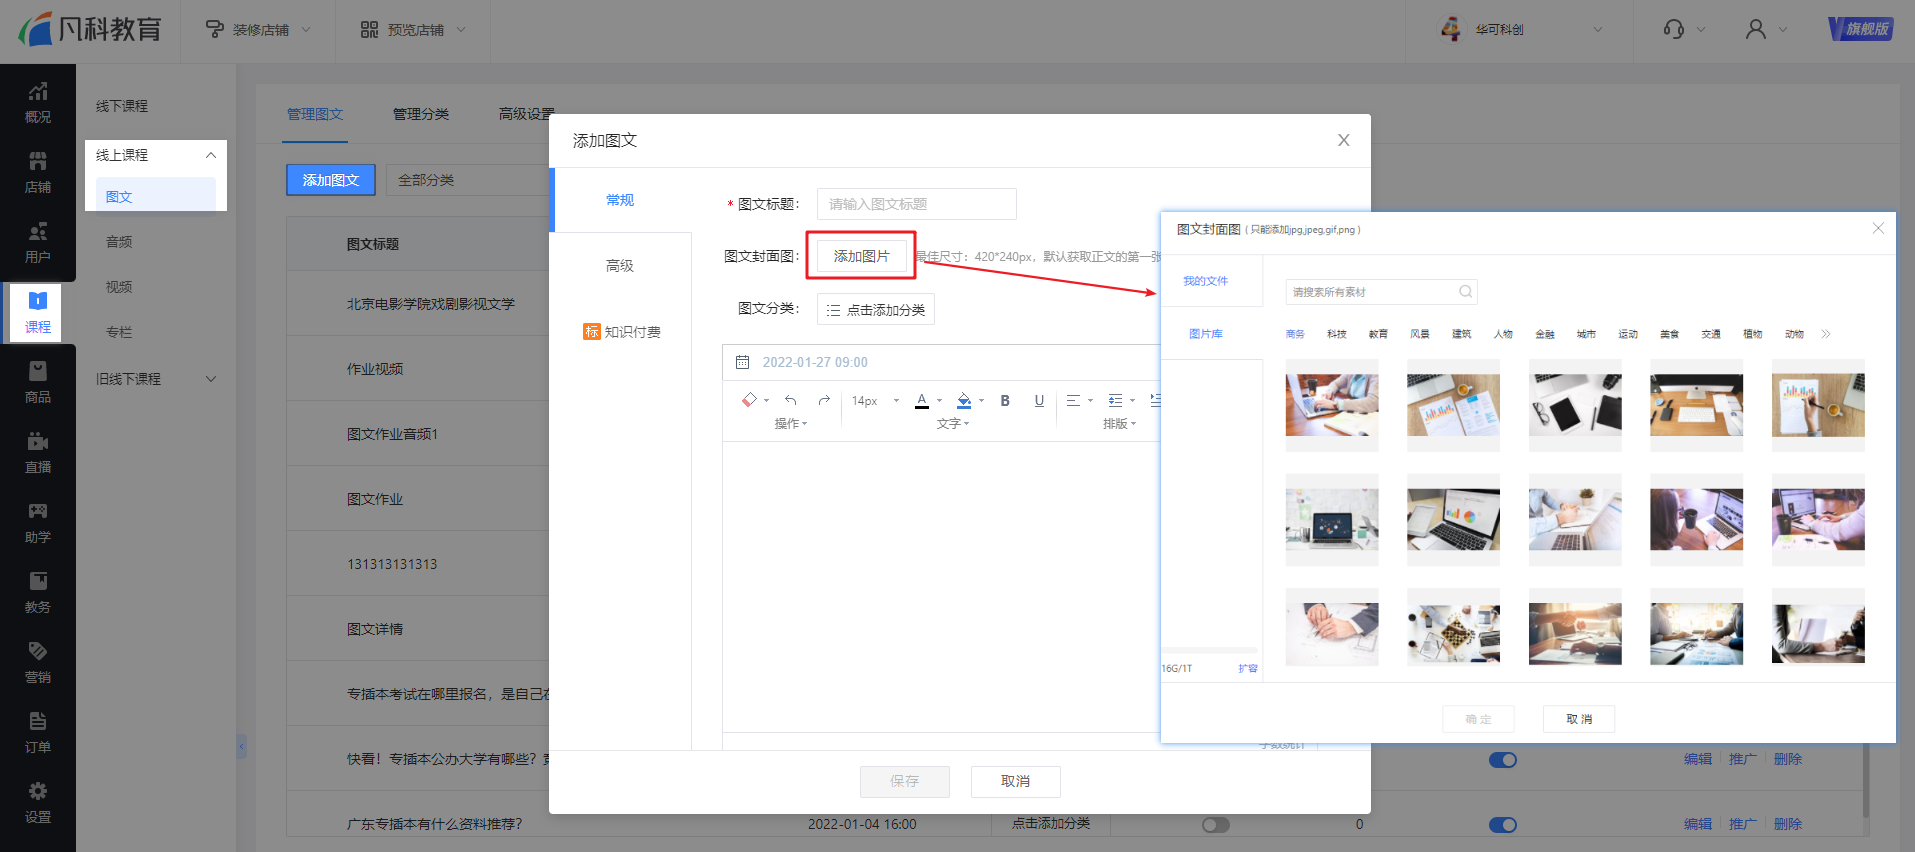Open the 直播 live-stream sidebar icon
This screenshot has width=1915, height=852.
click(38, 453)
